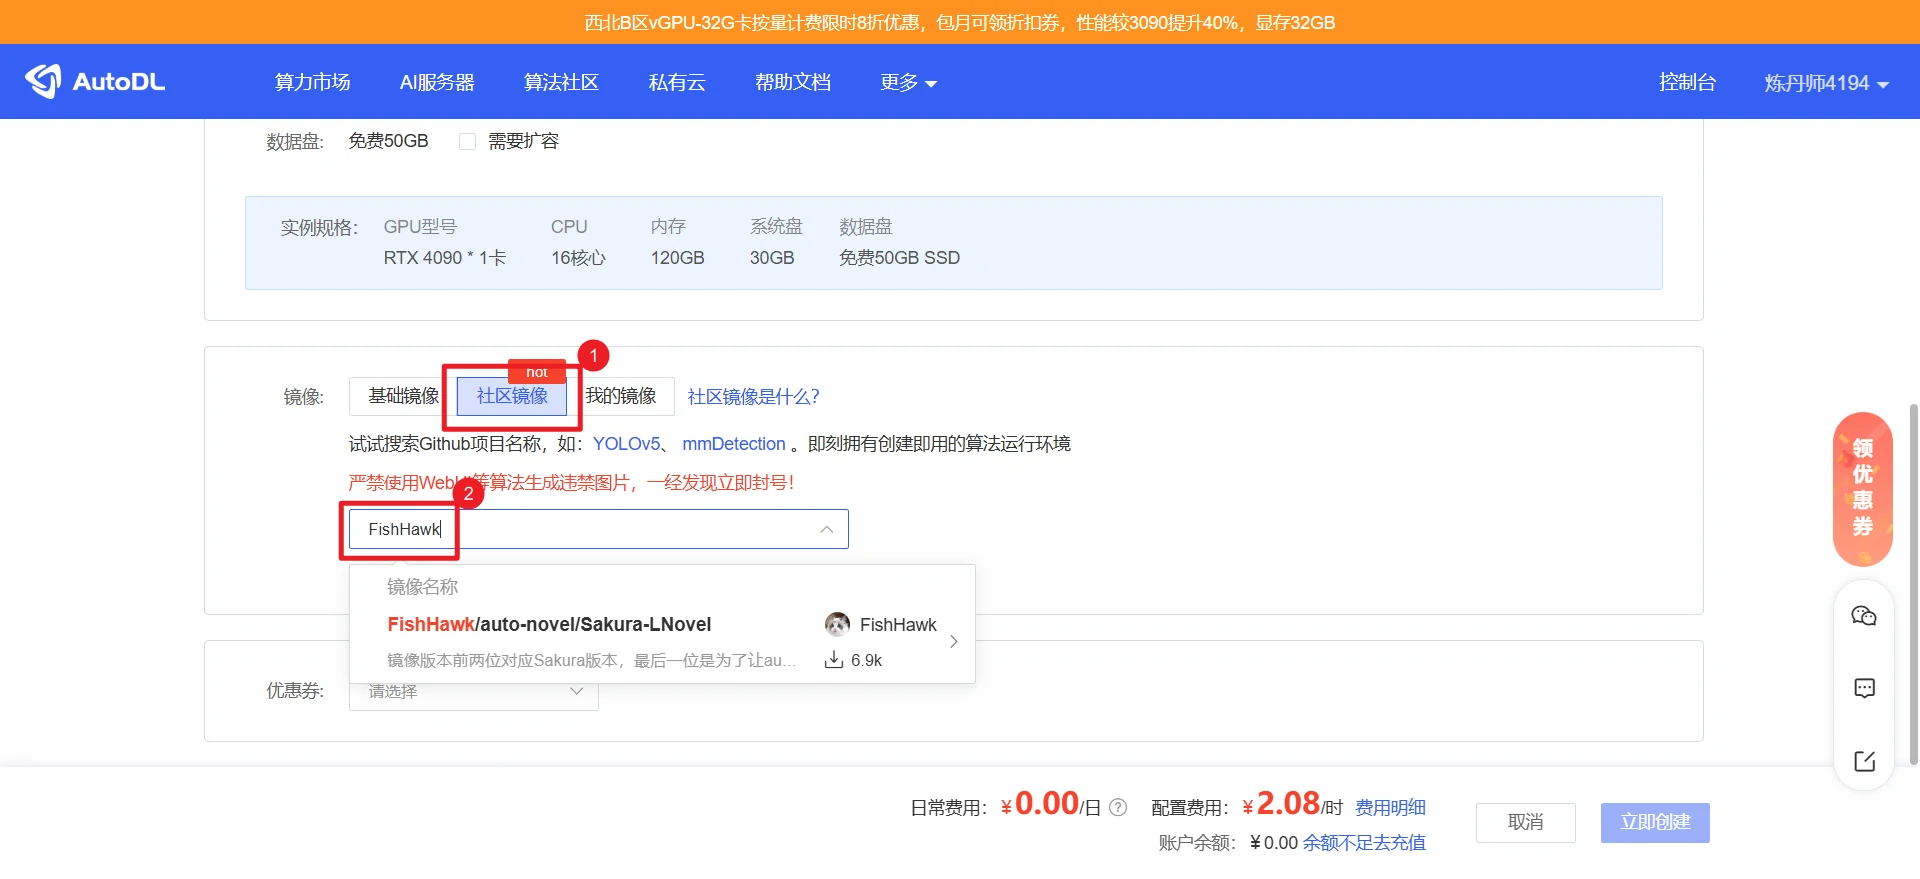
Task: Open the WeChat contact icon in sidebar
Action: tap(1864, 616)
